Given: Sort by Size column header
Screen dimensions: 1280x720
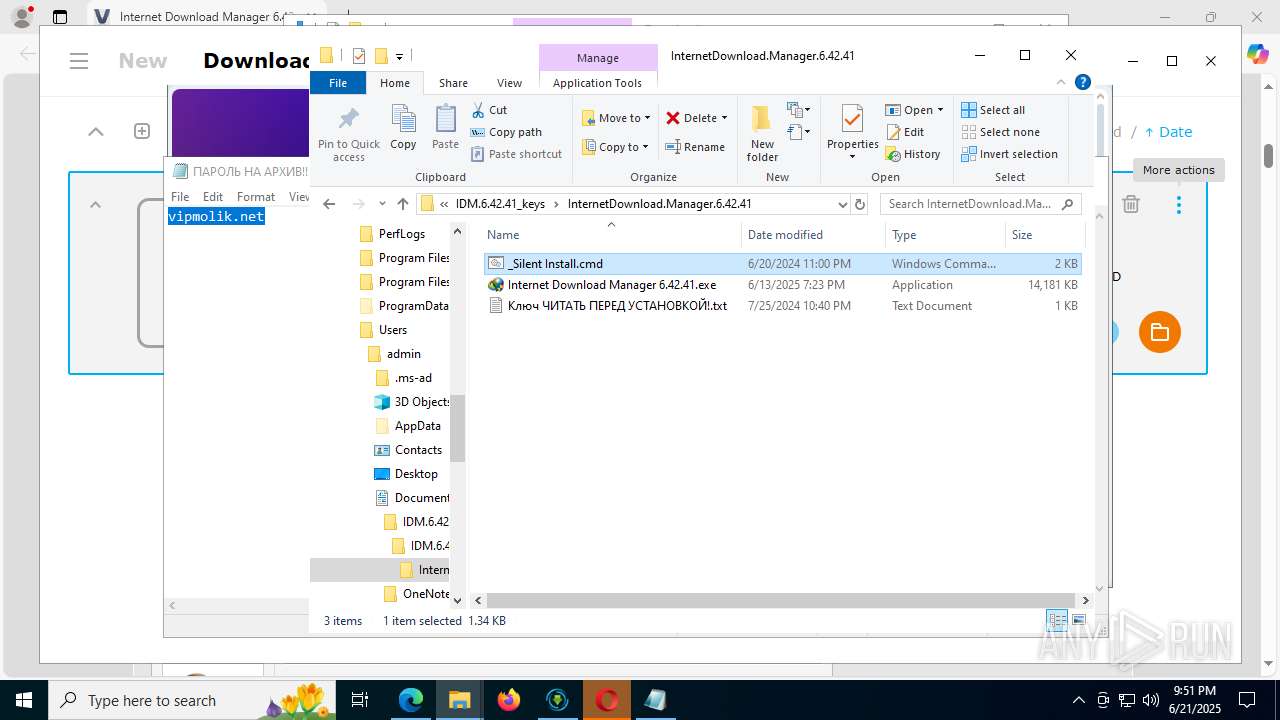Looking at the screenshot, I should pyautogui.click(x=1044, y=235).
